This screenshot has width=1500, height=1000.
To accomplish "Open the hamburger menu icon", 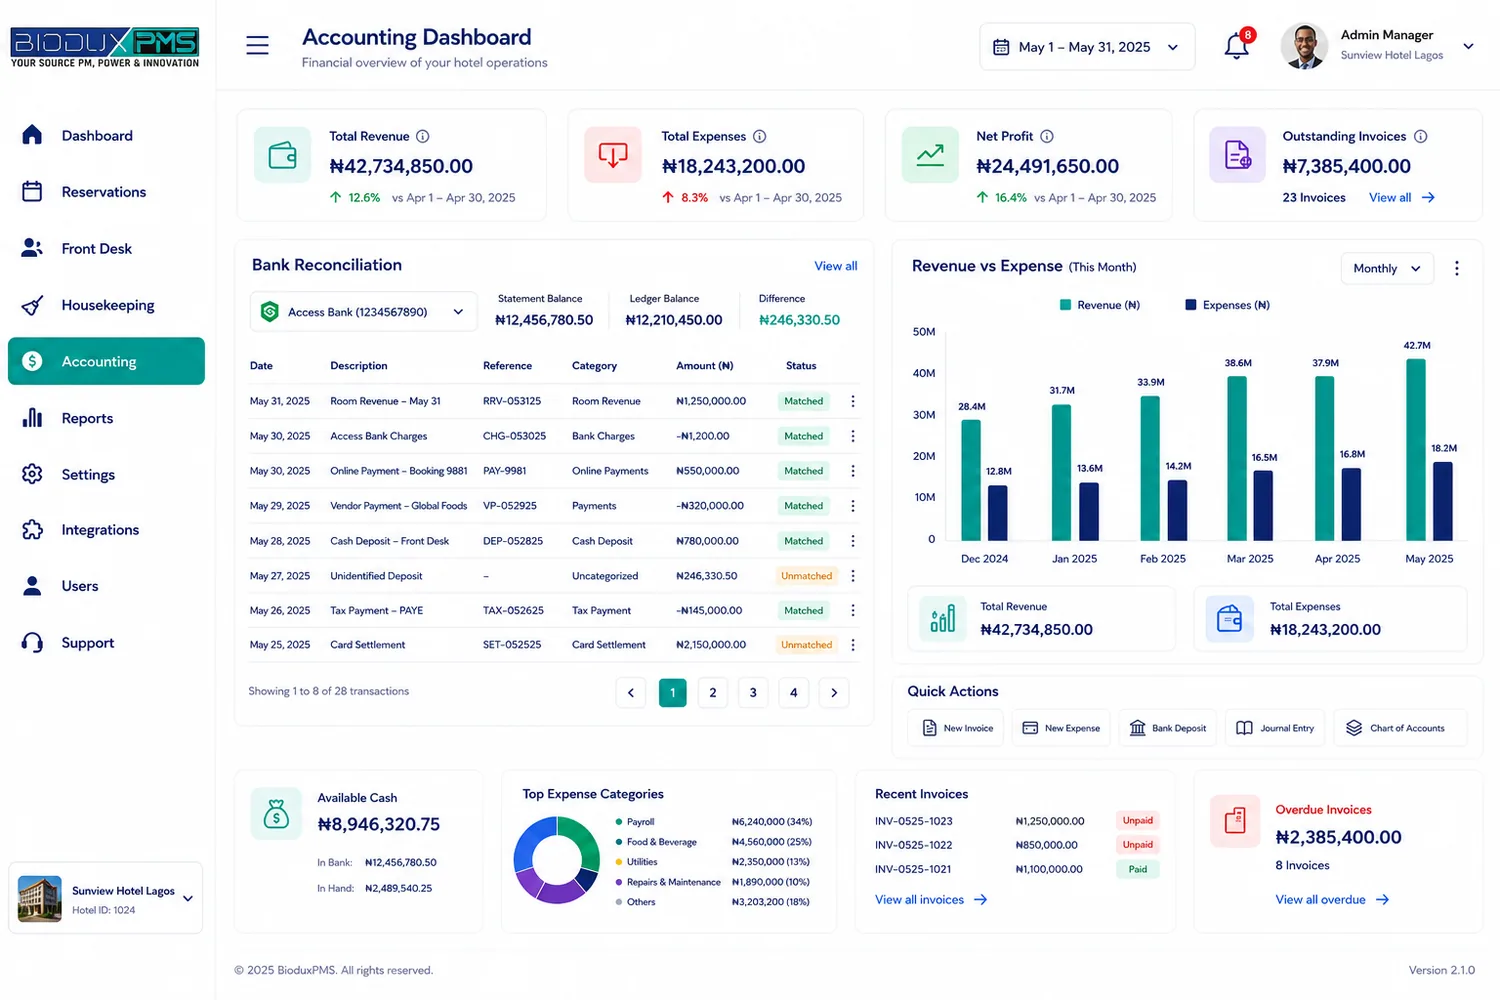I will click(257, 46).
